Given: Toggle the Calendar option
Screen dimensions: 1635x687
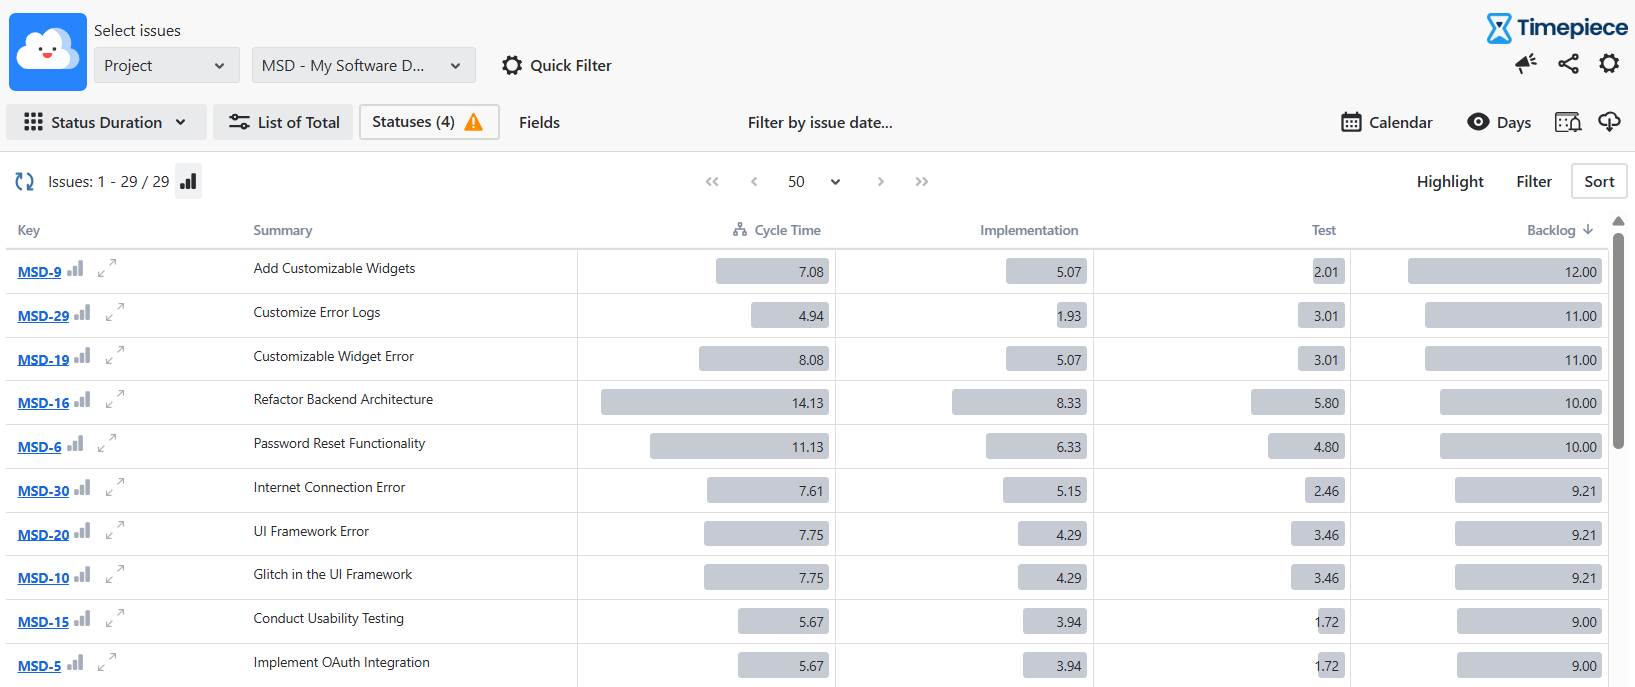Looking at the screenshot, I should click(x=1386, y=122).
